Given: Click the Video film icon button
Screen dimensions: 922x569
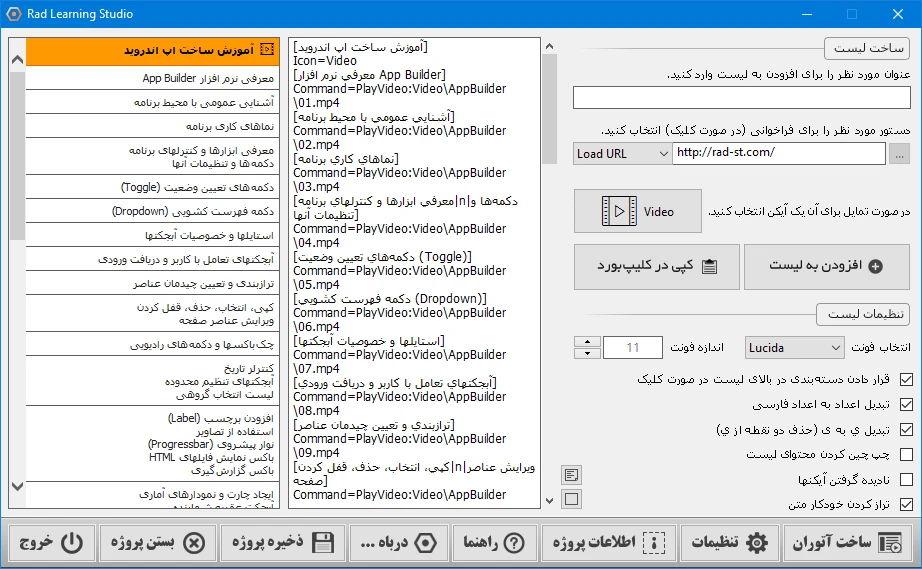Looking at the screenshot, I should coord(637,212).
